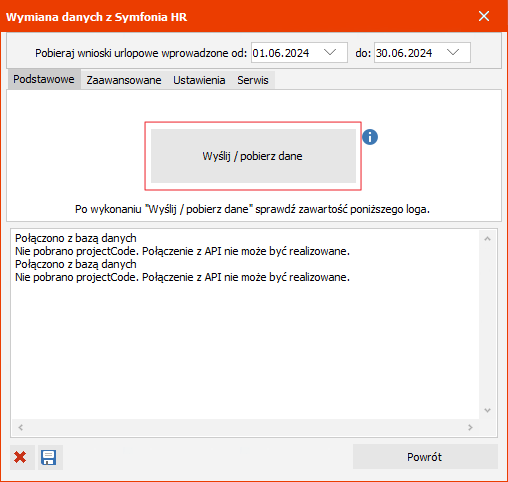Click the 30.06.2024 date field
Viewport: 508px width, 482px height.
point(422,53)
